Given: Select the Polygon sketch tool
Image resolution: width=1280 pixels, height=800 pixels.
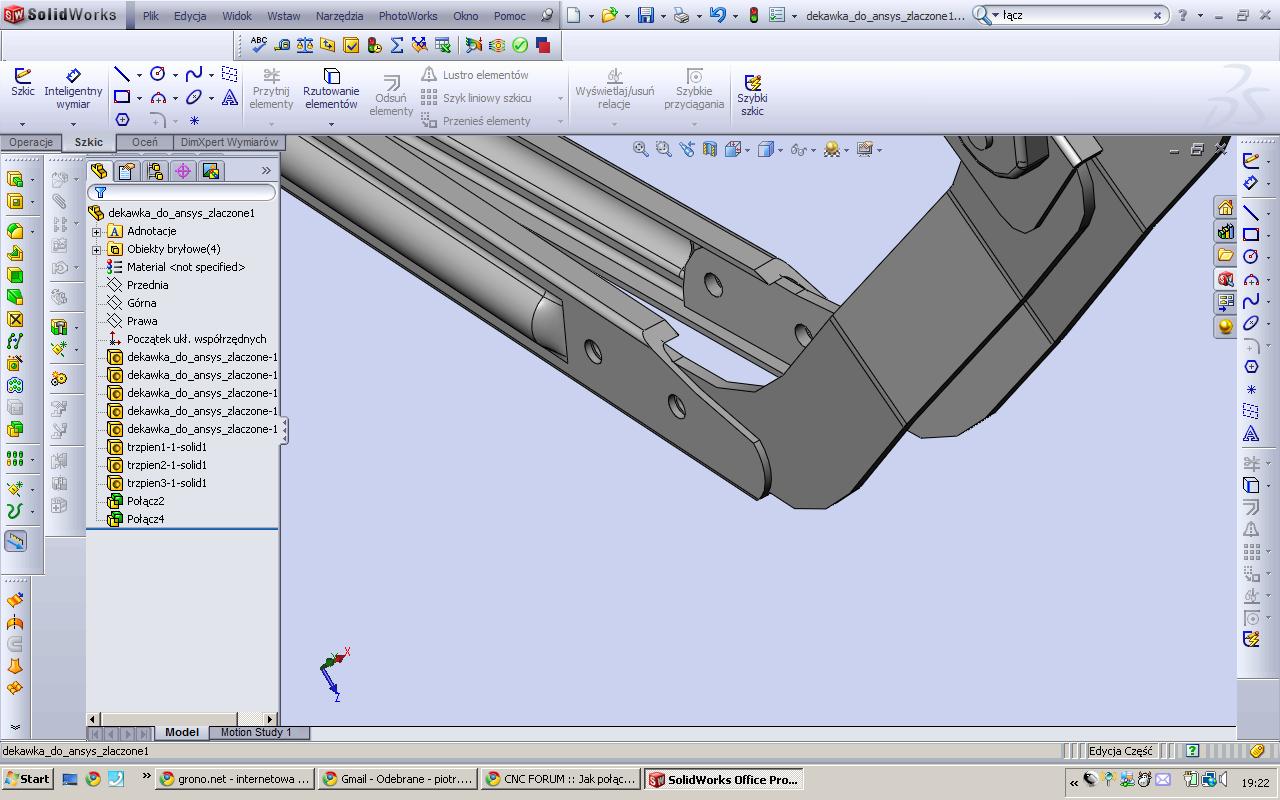Looking at the screenshot, I should coord(122,120).
